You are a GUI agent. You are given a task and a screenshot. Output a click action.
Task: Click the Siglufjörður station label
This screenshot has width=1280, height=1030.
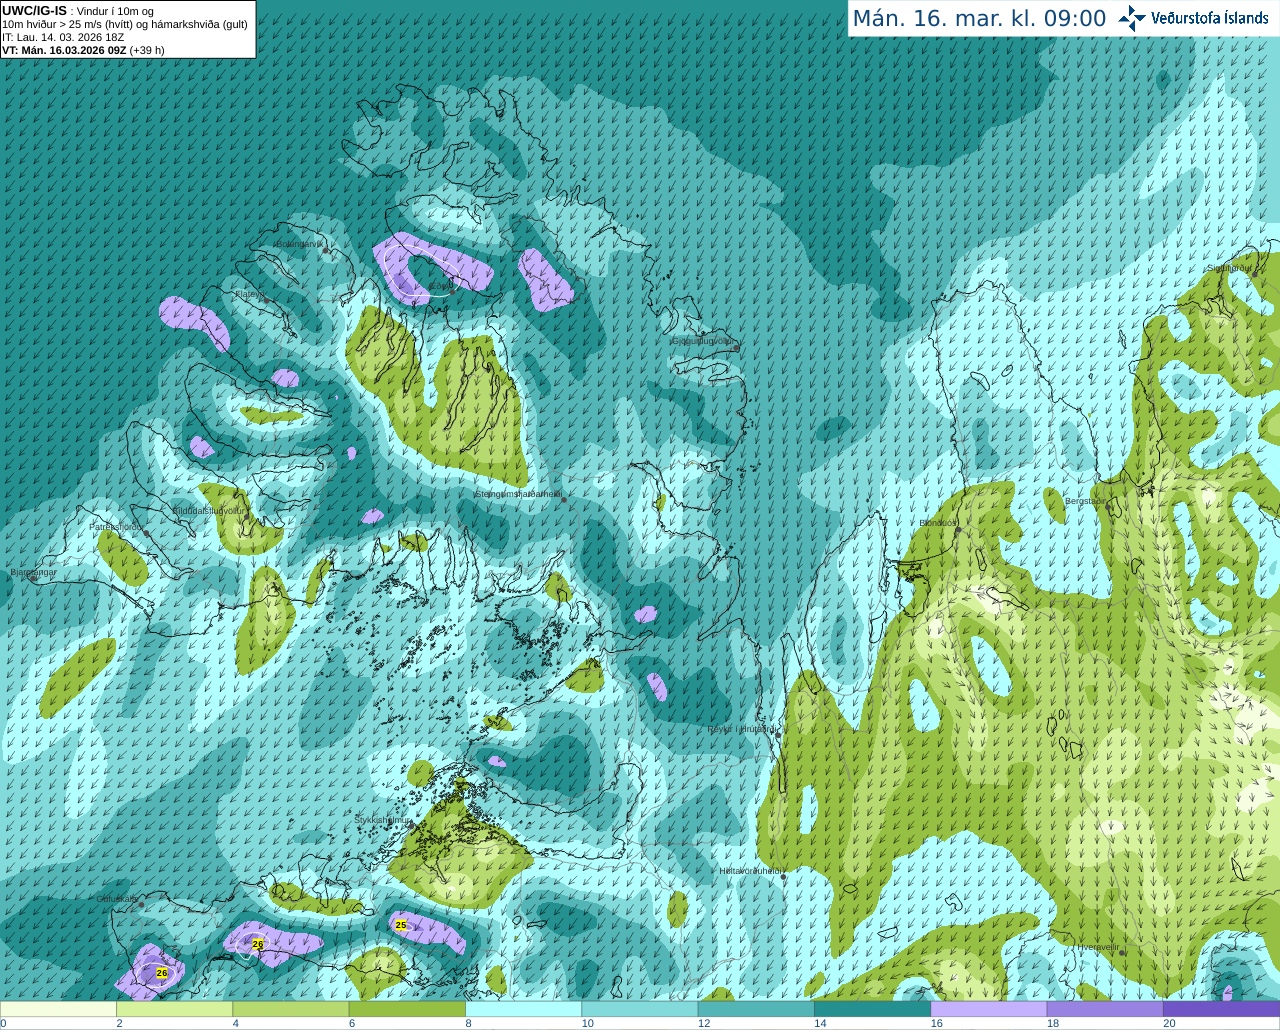(1229, 268)
